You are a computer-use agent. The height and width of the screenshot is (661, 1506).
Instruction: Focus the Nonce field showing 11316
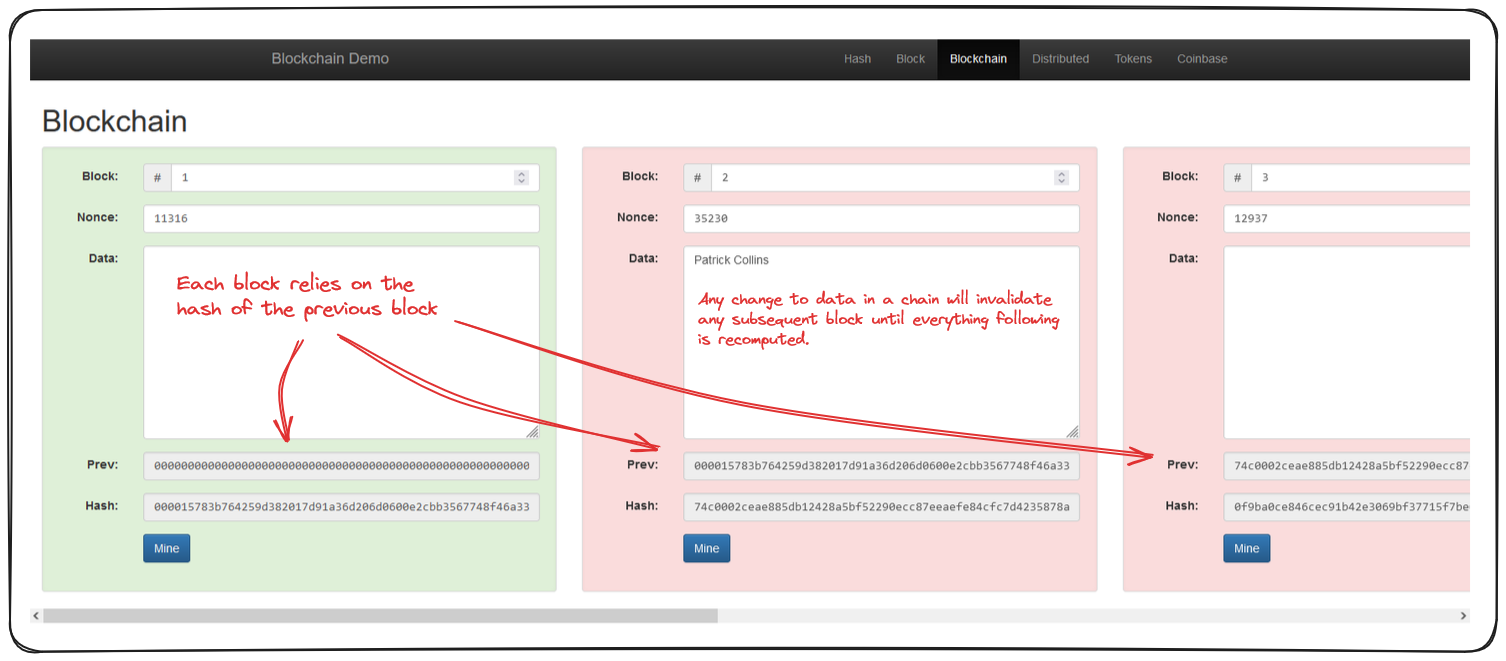341,219
